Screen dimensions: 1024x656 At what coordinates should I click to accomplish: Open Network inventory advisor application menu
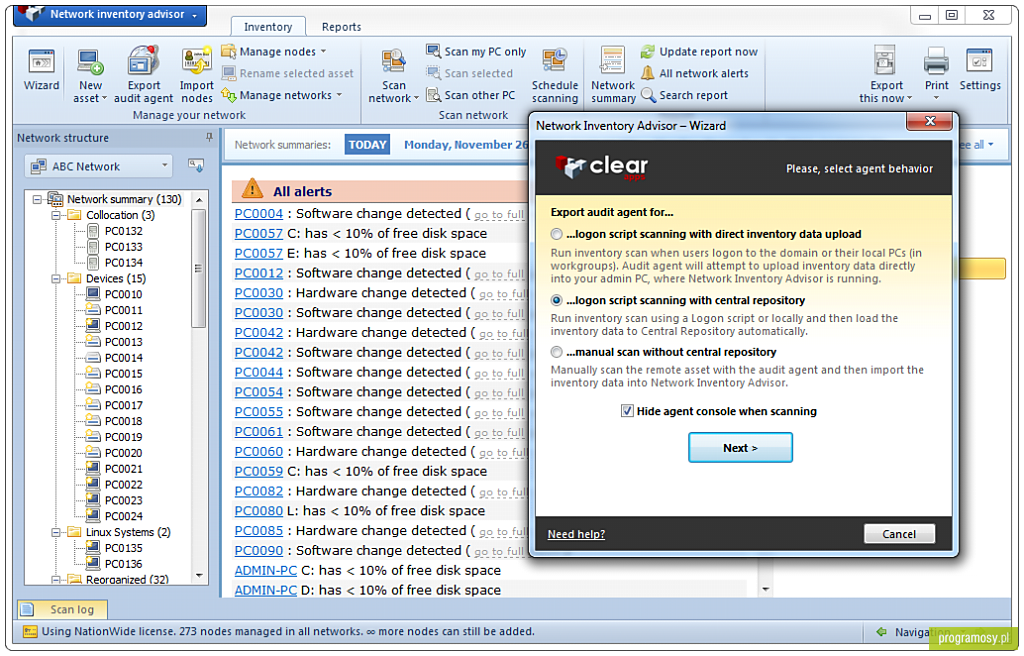(110, 14)
